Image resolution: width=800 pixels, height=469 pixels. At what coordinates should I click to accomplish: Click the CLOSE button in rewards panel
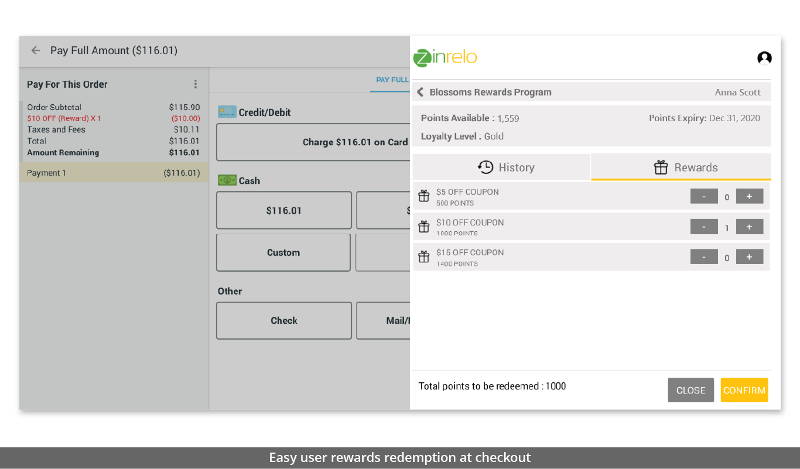[x=690, y=390]
